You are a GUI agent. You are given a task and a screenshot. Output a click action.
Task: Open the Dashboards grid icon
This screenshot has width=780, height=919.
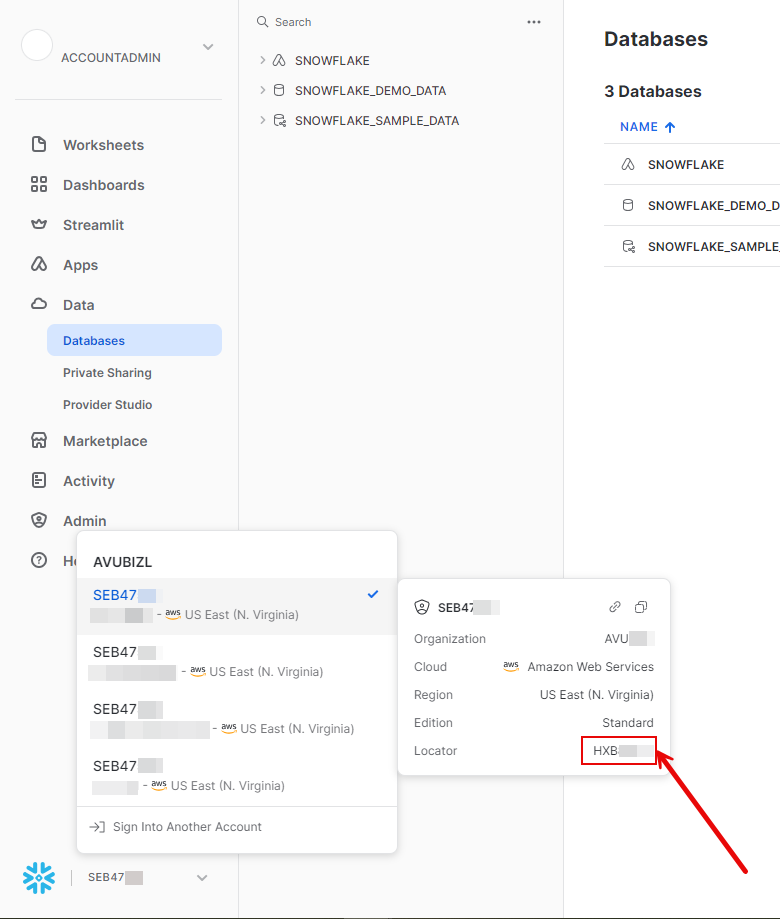click(39, 184)
